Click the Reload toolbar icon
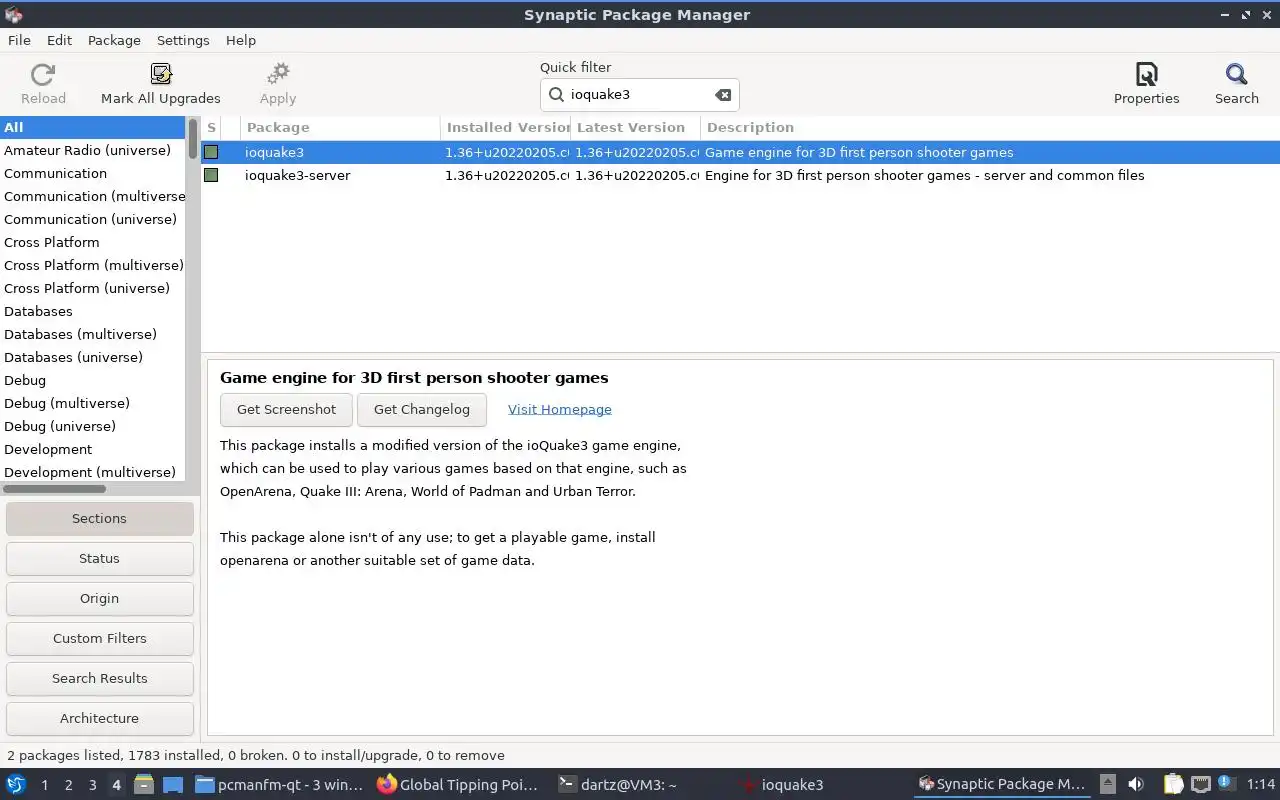1280x800 pixels. click(43, 75)
